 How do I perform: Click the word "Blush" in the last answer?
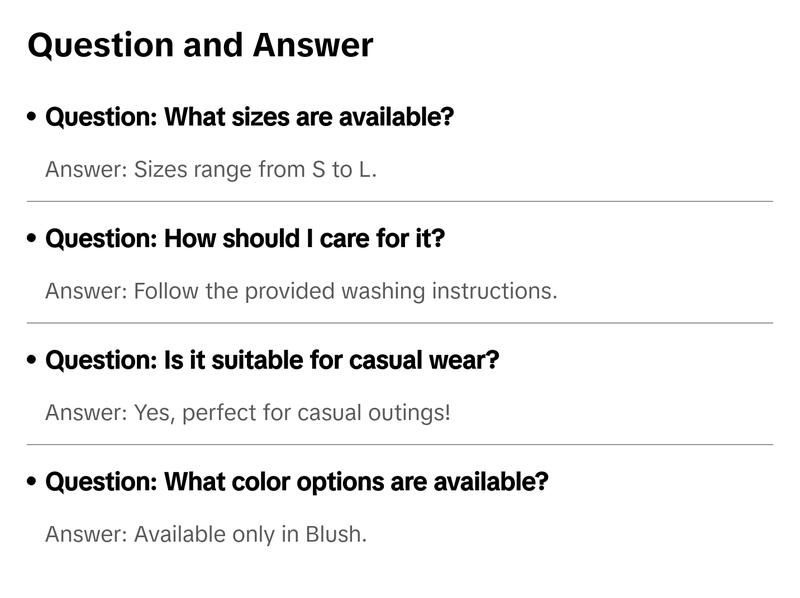pyautogui.click(x=335, y=534)
